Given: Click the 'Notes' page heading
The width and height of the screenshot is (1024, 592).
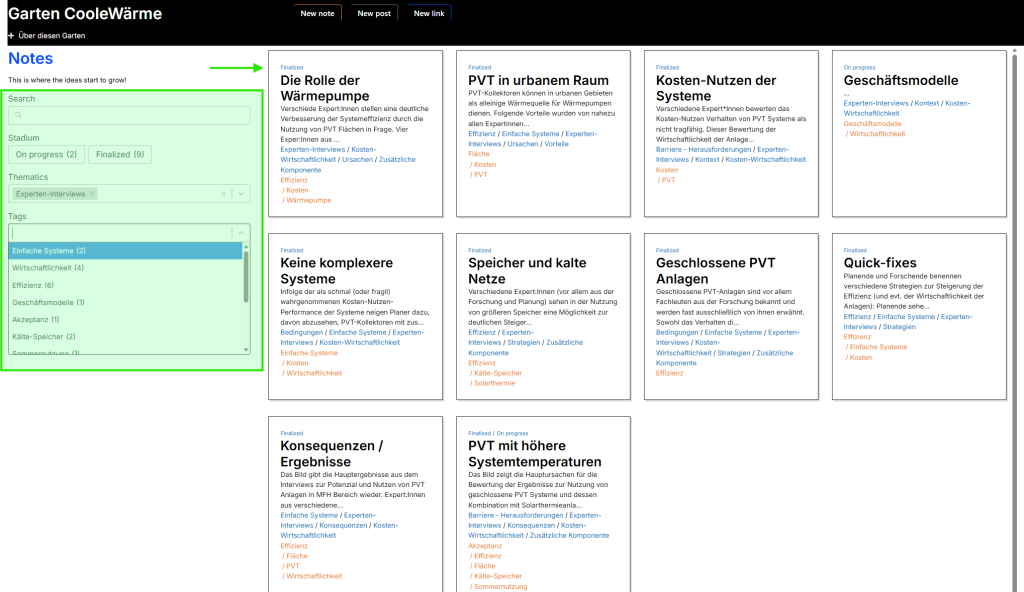Looking at the screenshot, I should click(x=31, y=58).
